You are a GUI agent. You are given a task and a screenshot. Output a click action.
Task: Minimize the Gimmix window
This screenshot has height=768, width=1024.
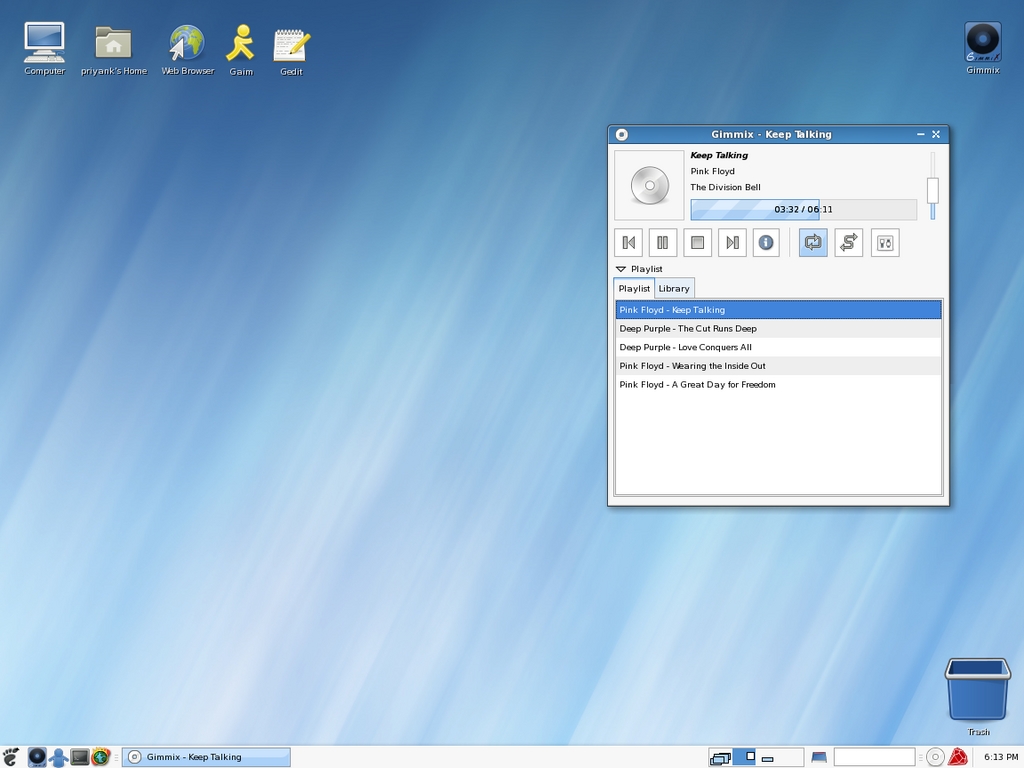click(x=921, y=134)
